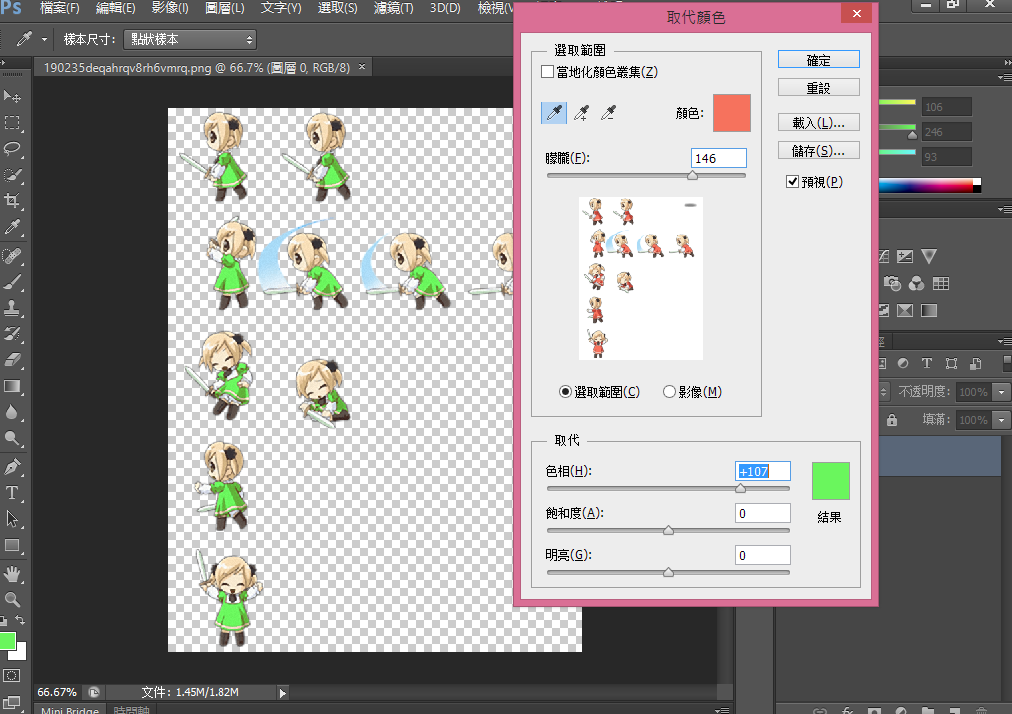Click the 確定 OK button
Screen dimensions: 1012x714
818,59
